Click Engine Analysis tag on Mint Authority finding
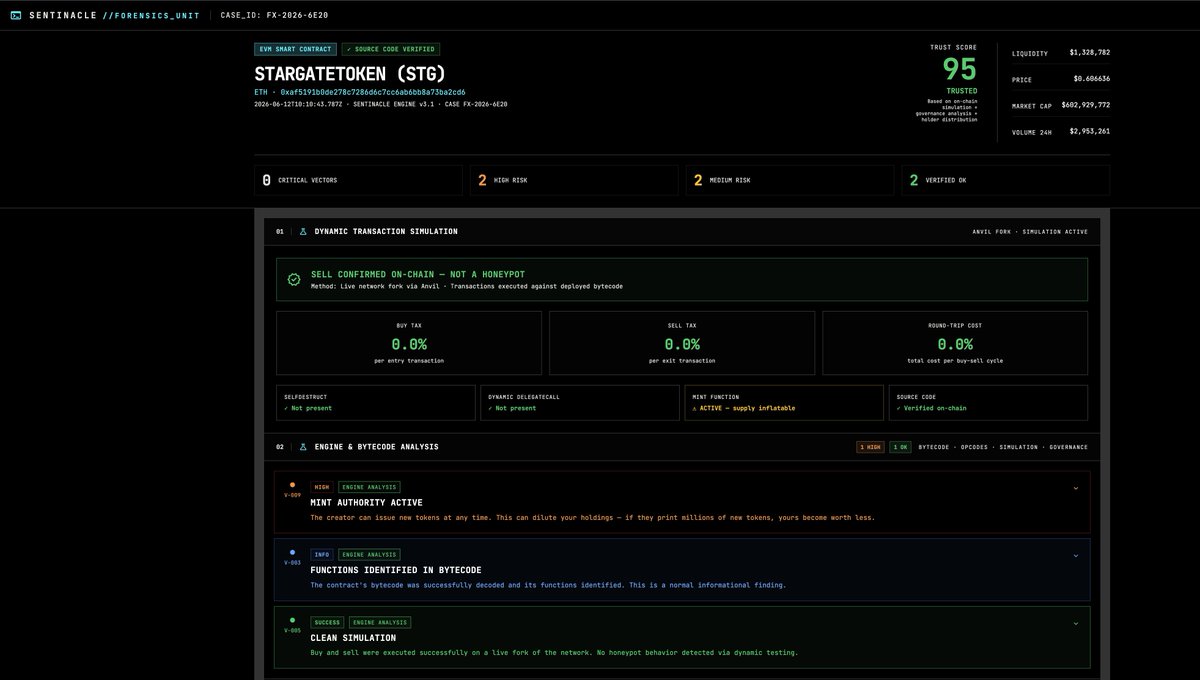Viewport: 1200px width, 680px height. 369,487
